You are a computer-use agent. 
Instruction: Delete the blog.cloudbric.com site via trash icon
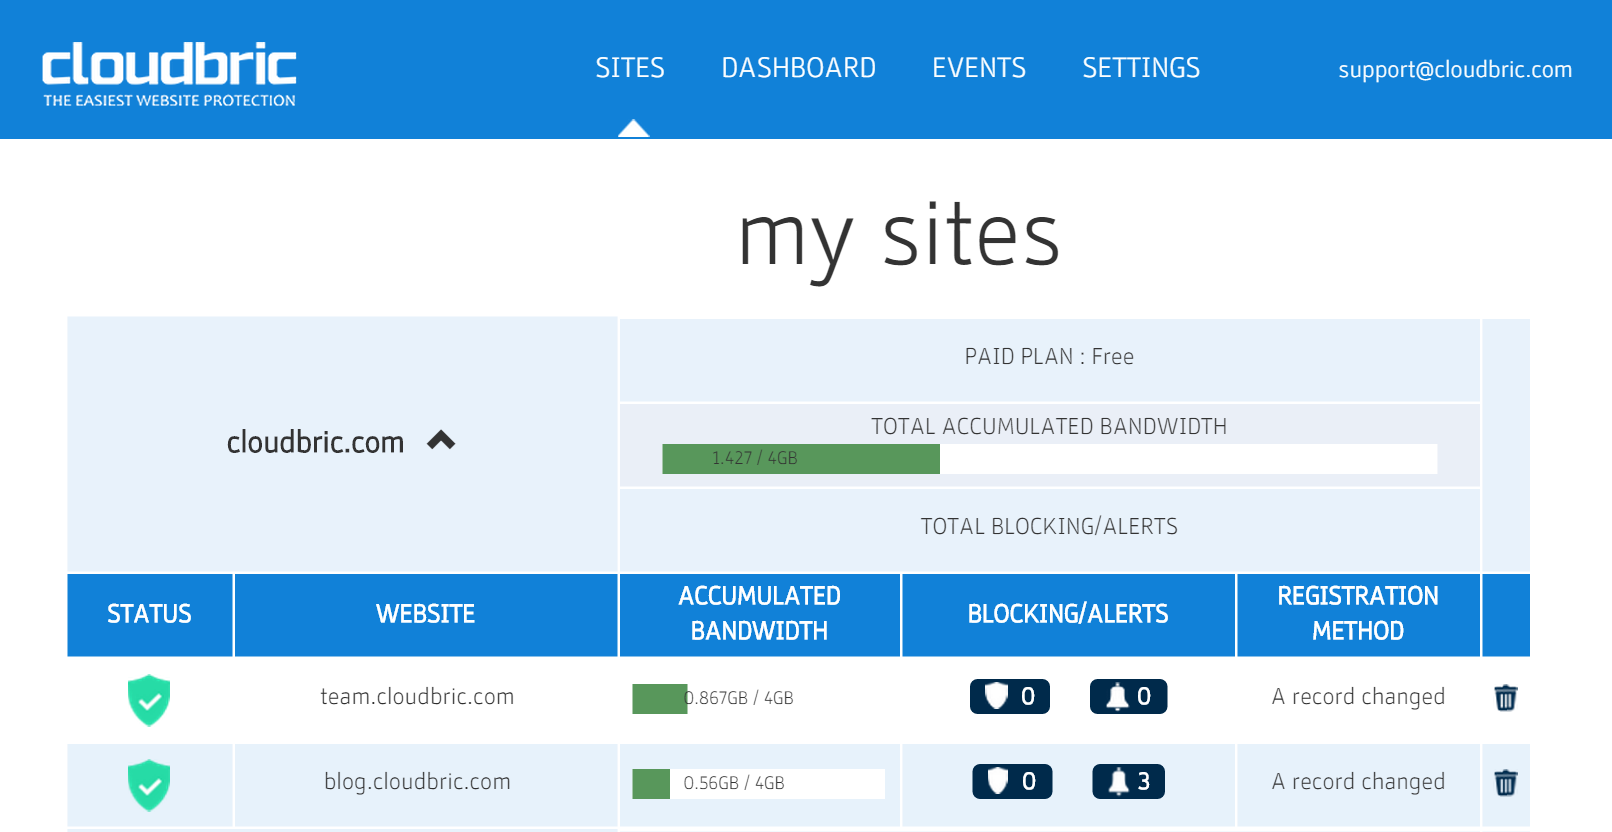click(1505, 782)
